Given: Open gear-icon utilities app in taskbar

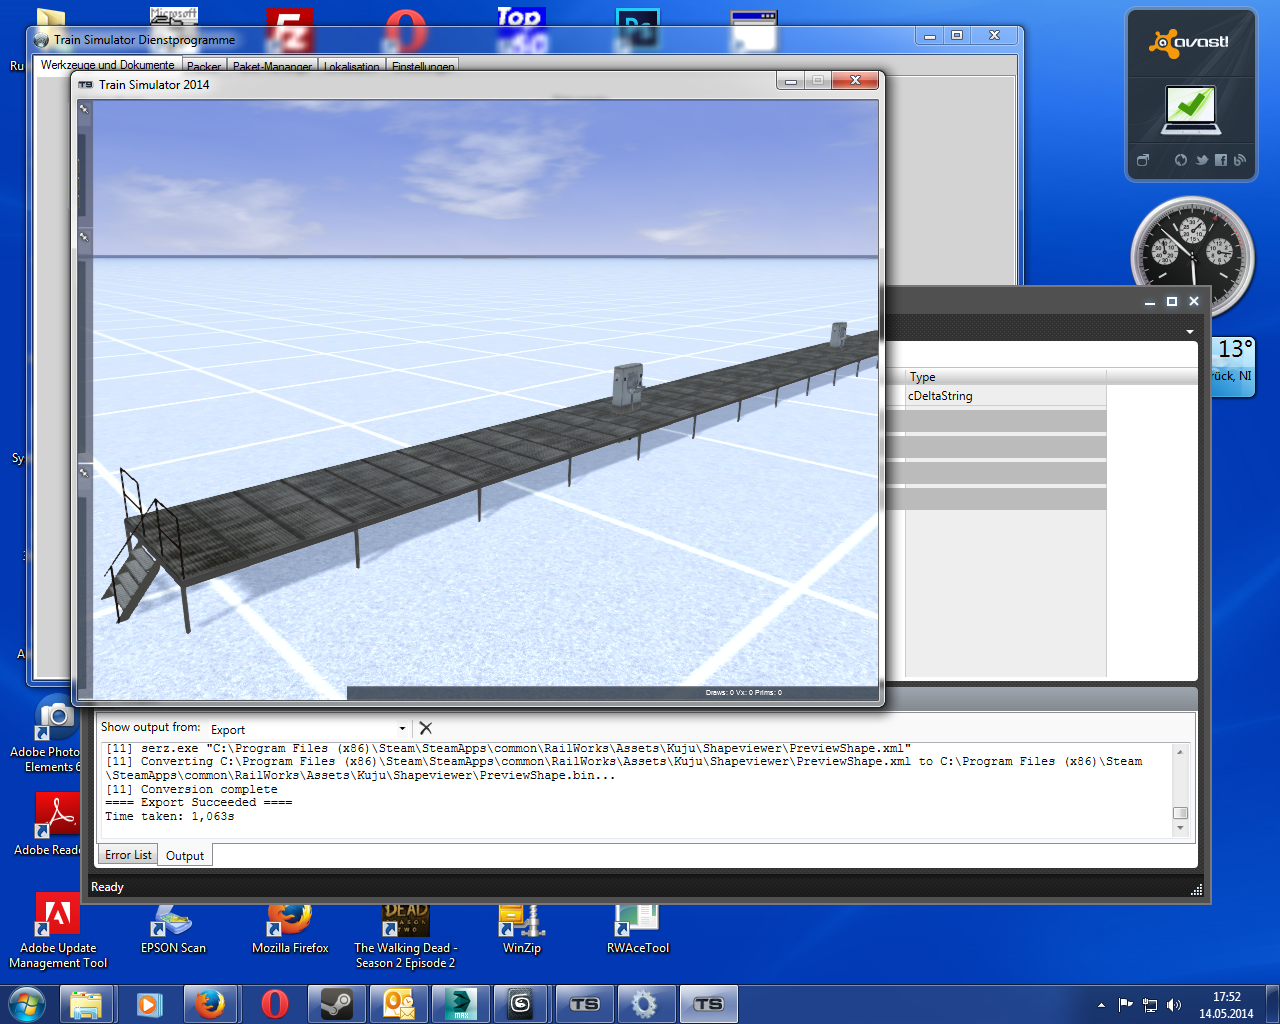Looking at the screenshot, I should [x=645, y=1004].
